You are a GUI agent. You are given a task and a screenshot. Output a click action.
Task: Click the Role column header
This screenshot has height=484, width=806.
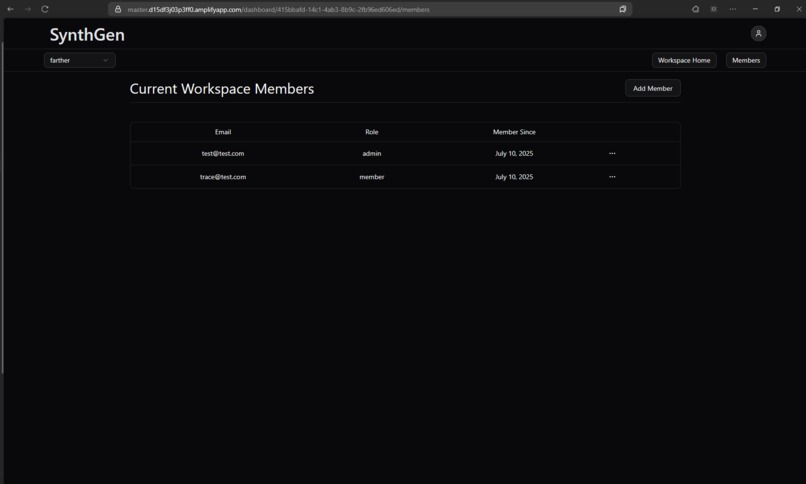point(372,132)
